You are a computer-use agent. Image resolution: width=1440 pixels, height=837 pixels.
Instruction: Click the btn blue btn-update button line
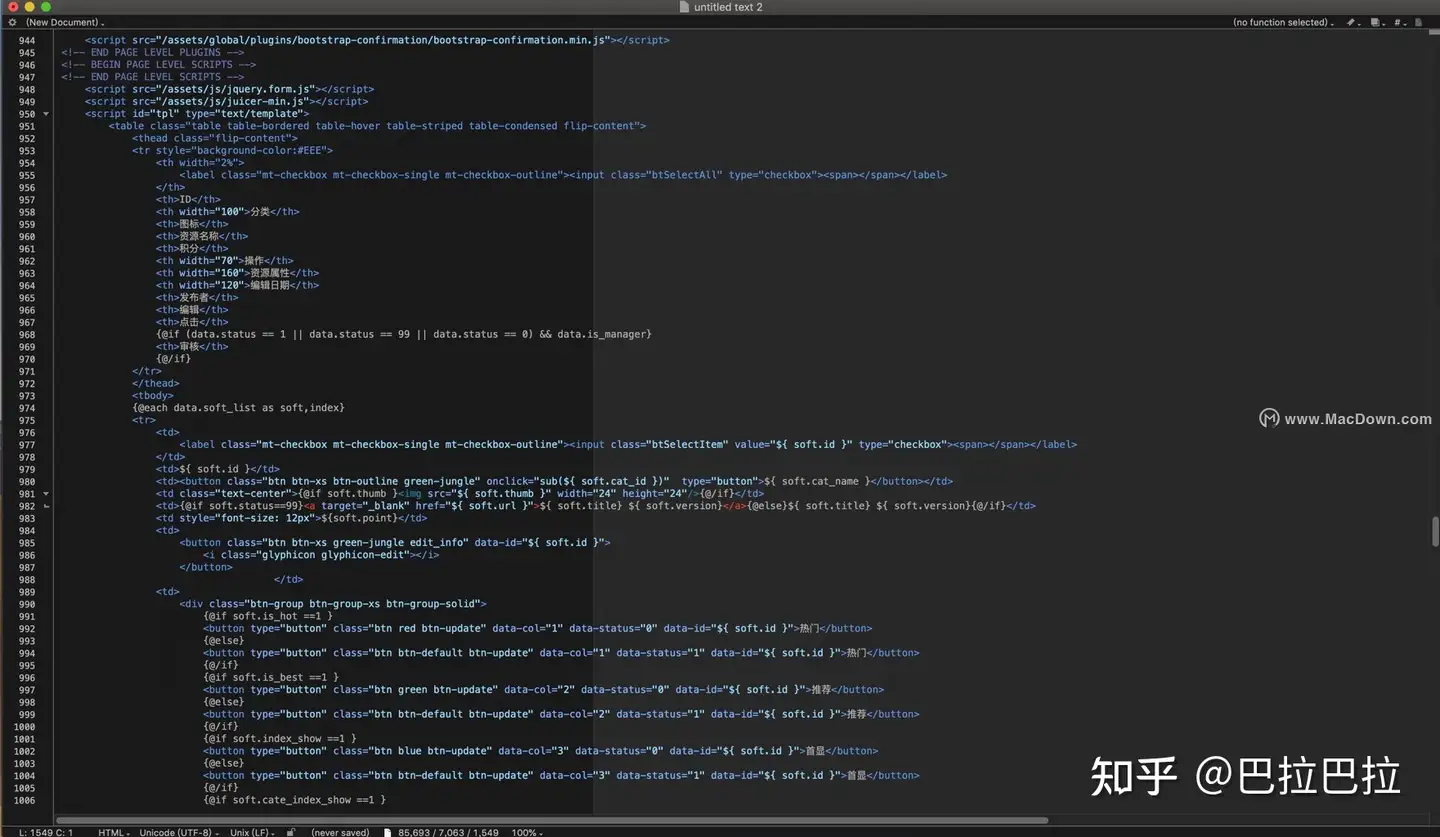541,751
